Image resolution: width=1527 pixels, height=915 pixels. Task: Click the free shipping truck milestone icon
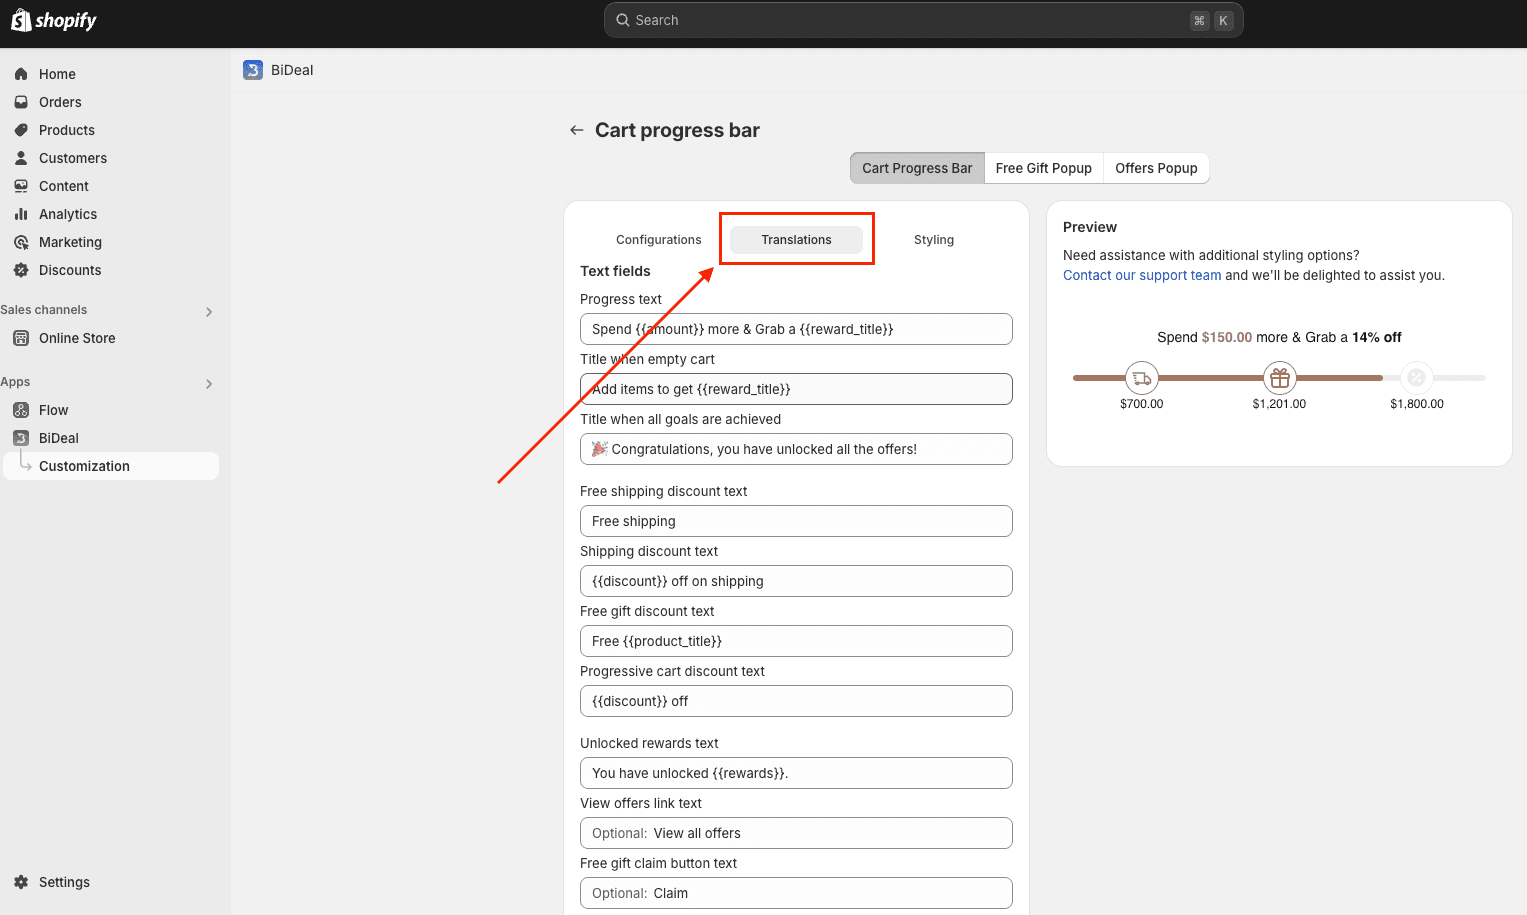coord(1141,378)
